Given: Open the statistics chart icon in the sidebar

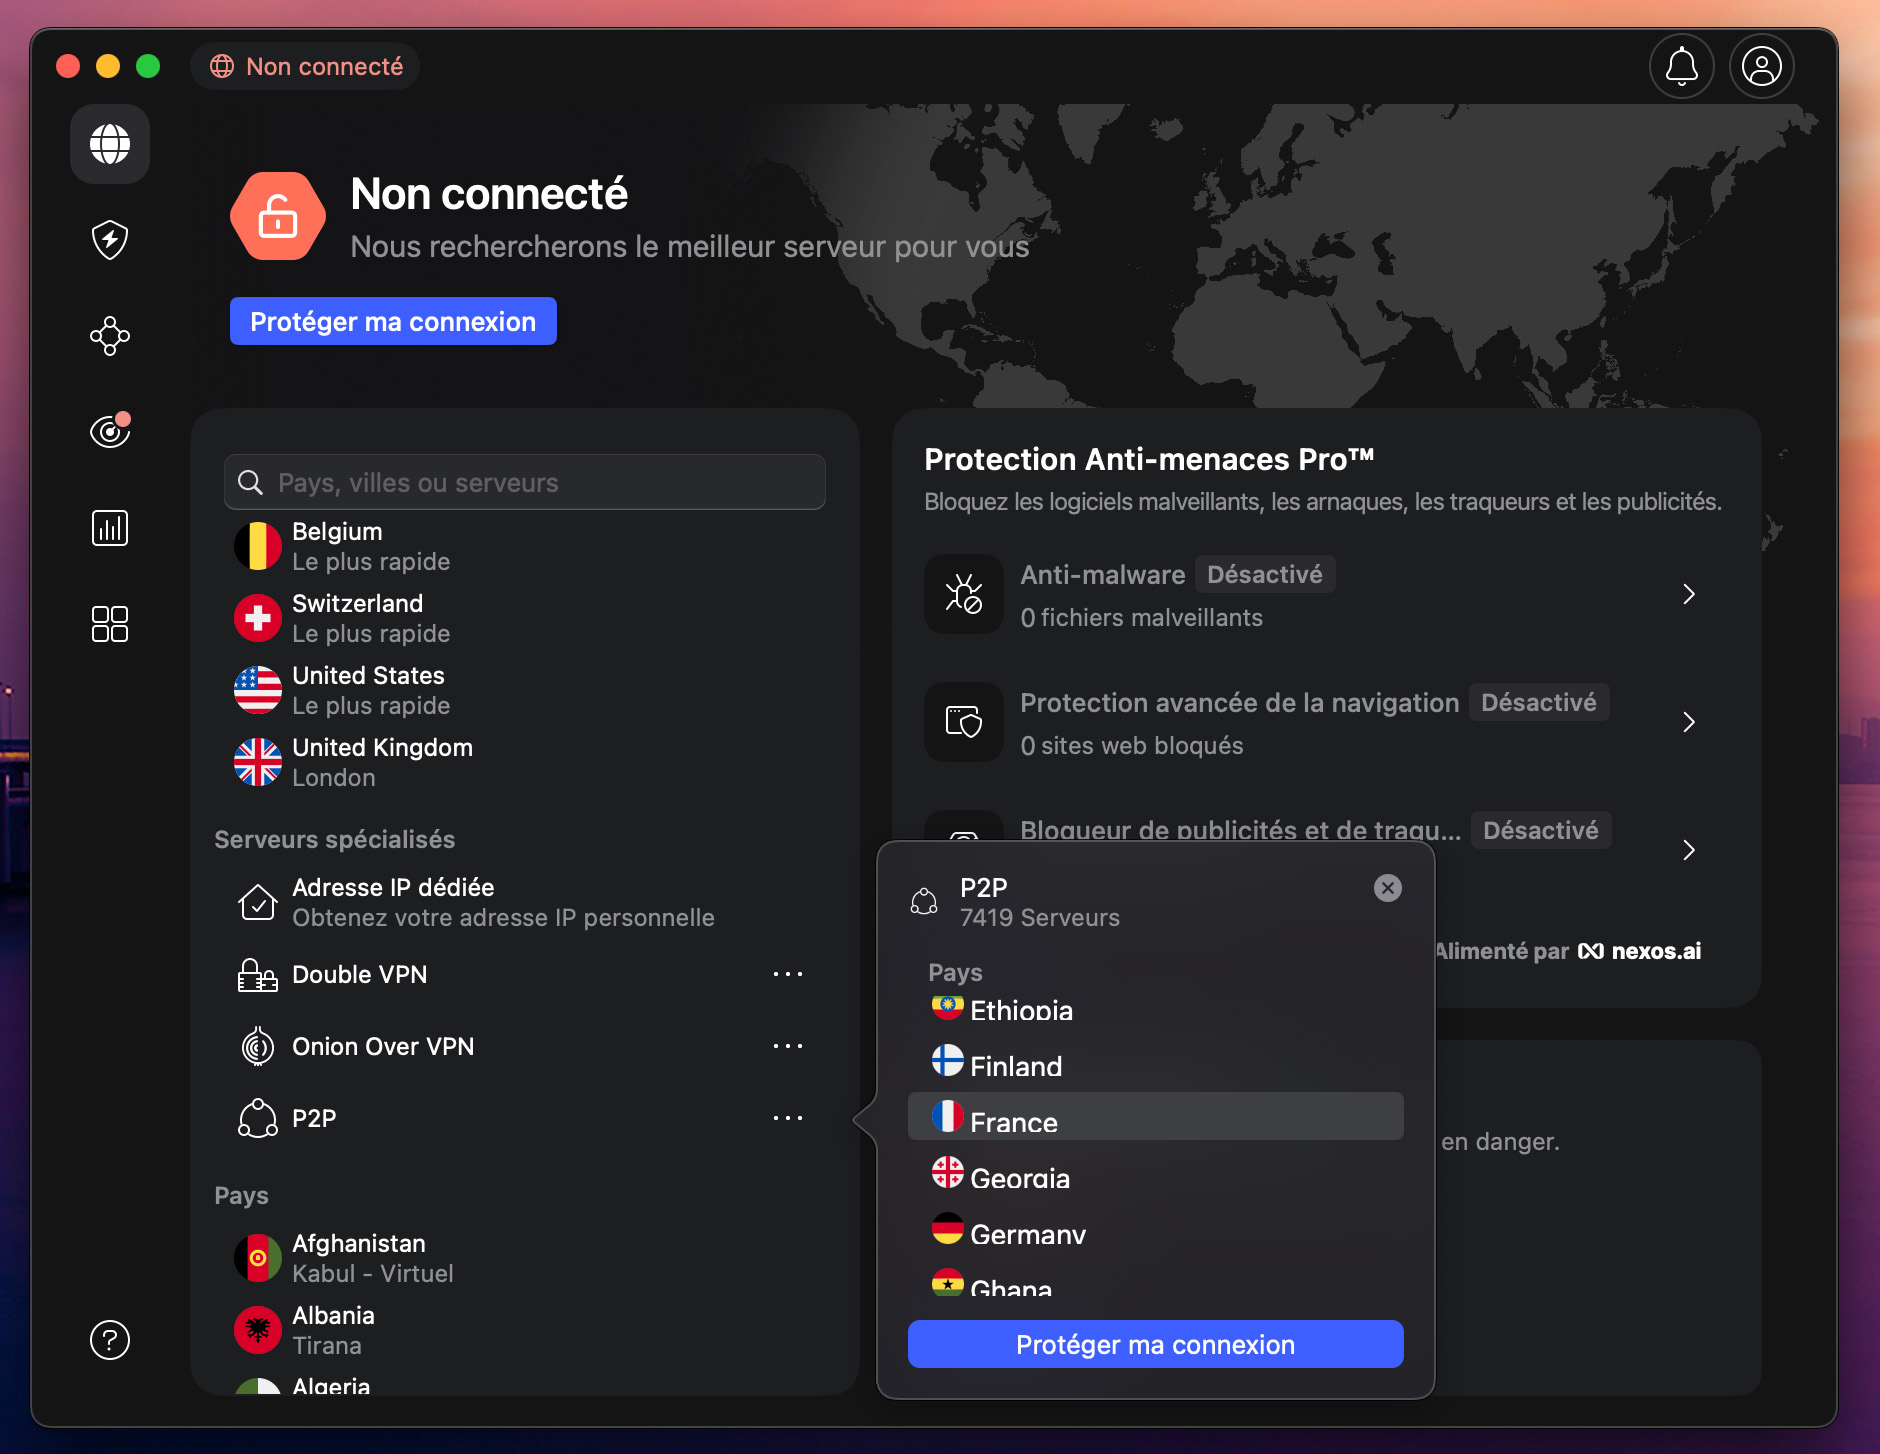Looking at the screenshot, I should click(x=110, y=527).
